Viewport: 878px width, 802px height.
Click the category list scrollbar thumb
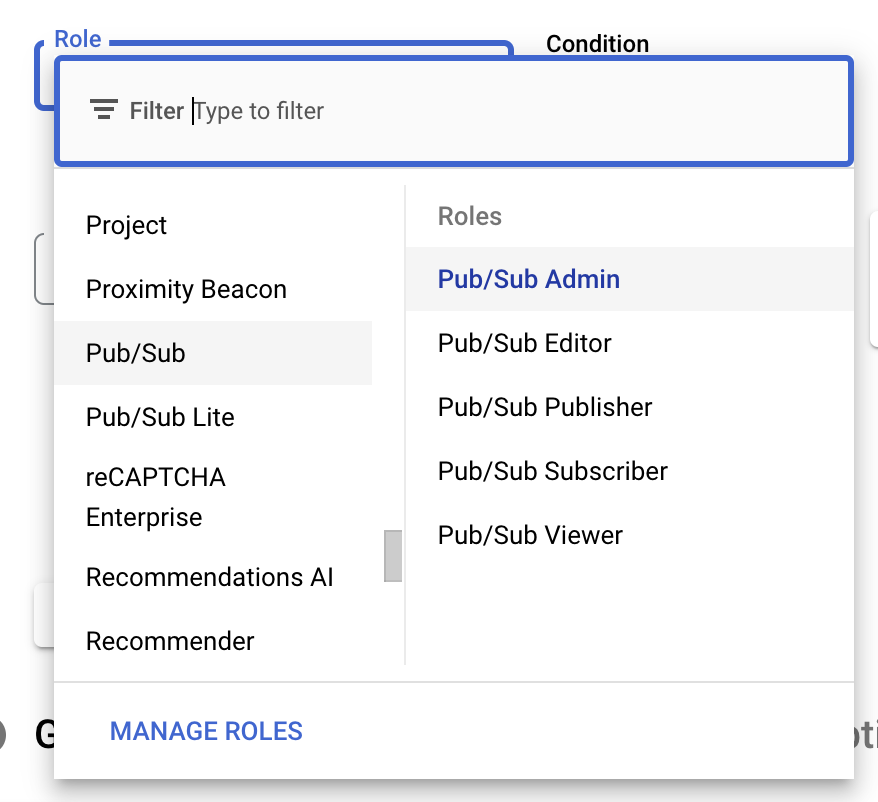[x=393, y=556]
